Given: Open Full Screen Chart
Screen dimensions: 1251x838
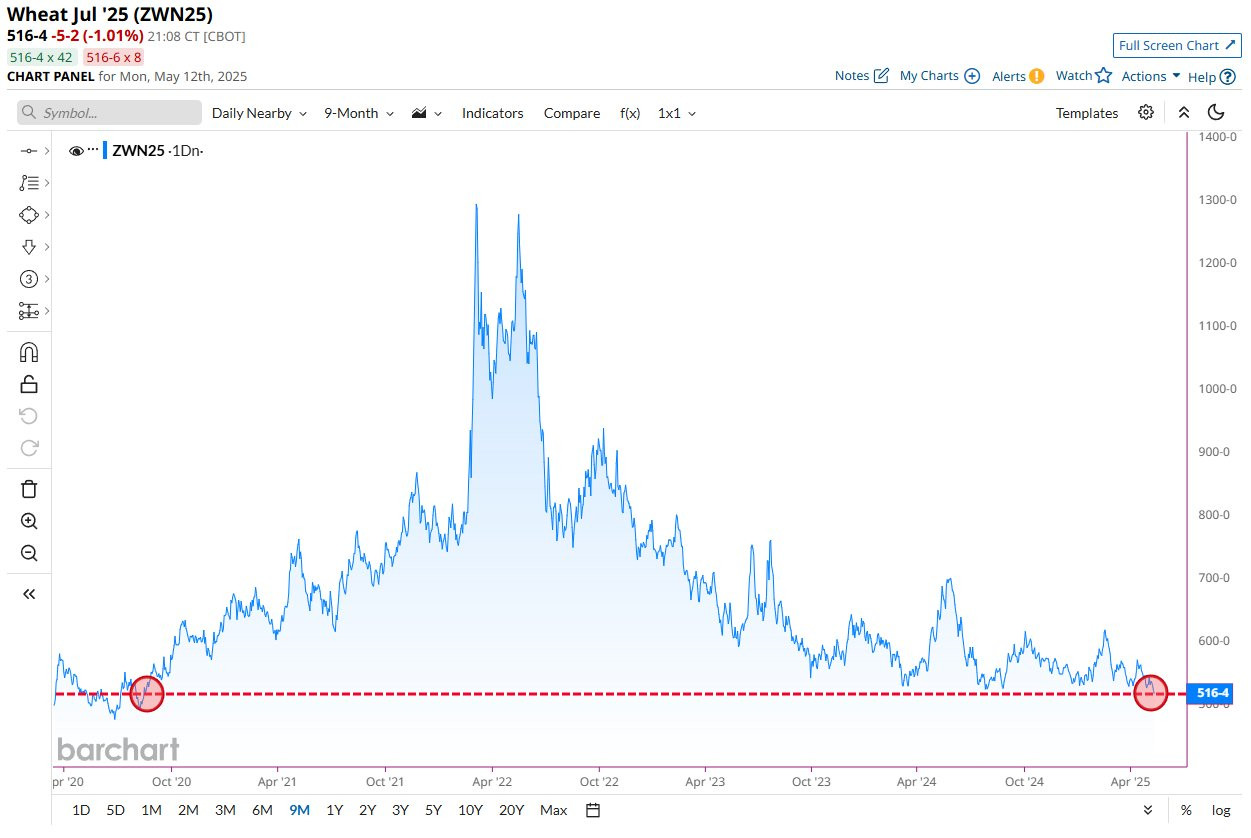Looking at the screenshot, I should [1177, 45].
